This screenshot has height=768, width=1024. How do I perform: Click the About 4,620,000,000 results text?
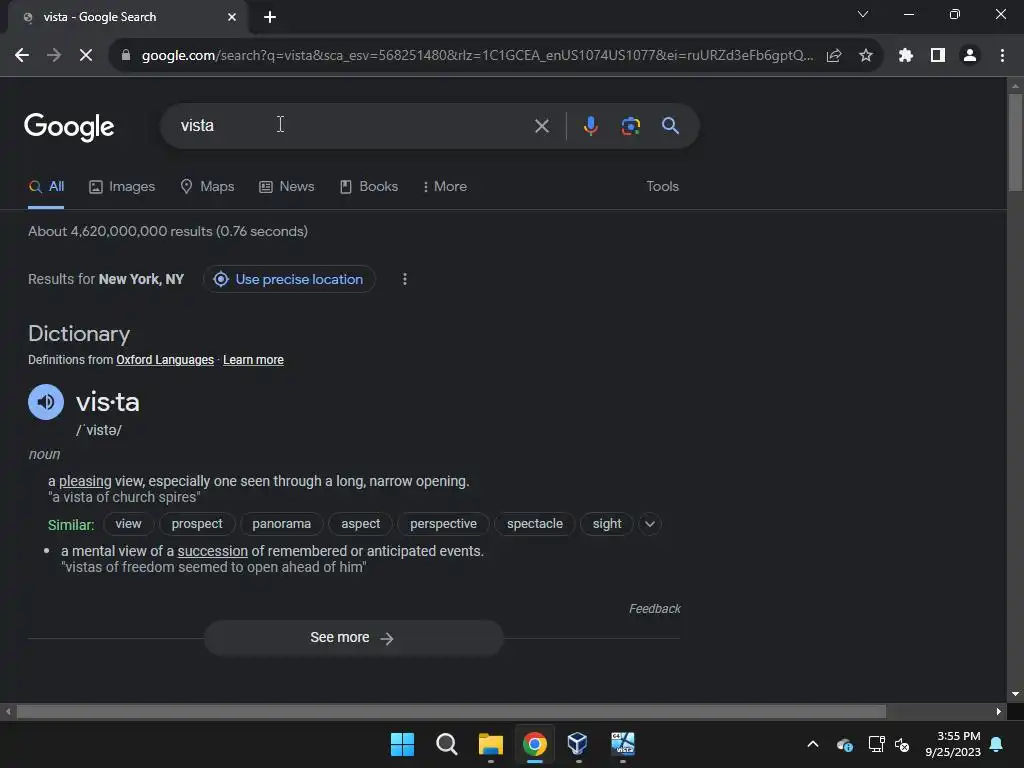pos(168,231)
